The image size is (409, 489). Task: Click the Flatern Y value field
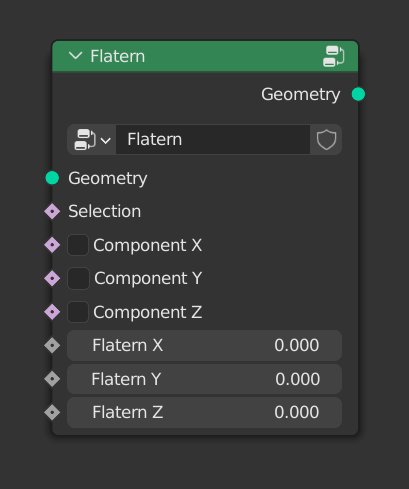point(204,379)
